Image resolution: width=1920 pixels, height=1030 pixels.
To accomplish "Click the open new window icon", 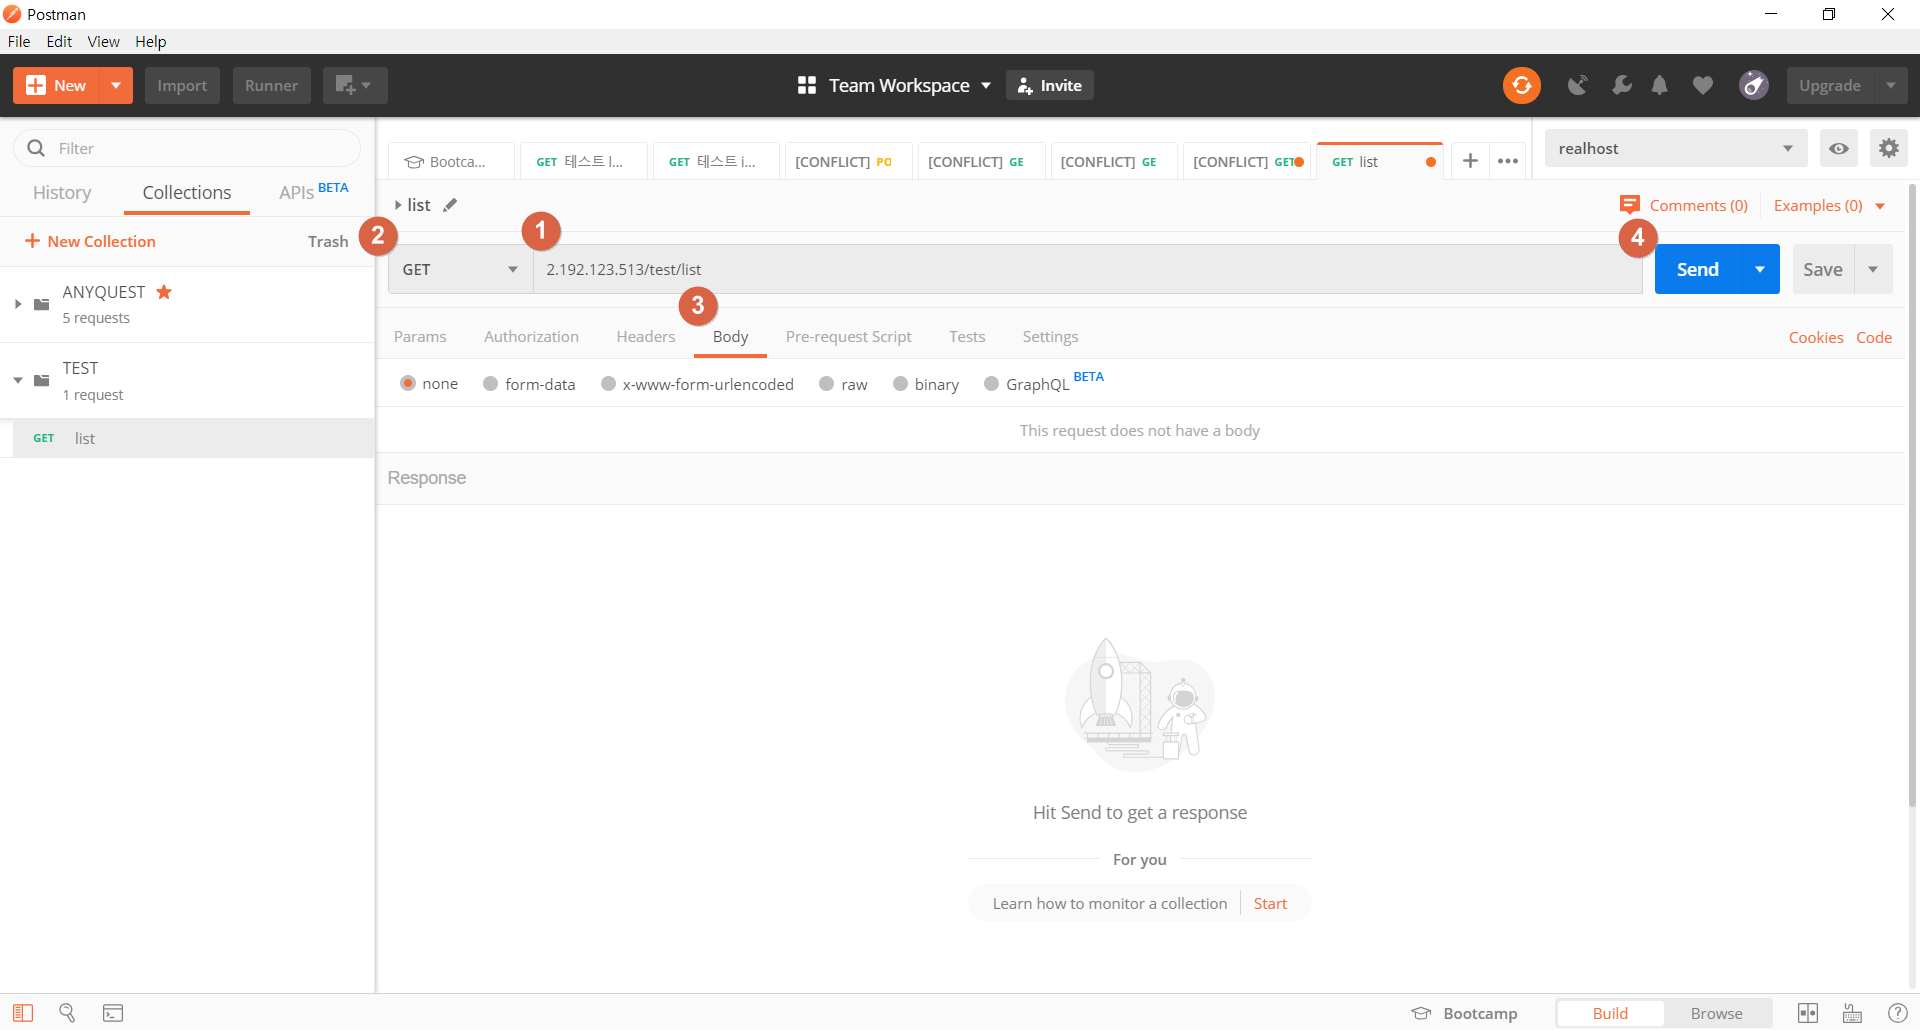I will (354, 85).
